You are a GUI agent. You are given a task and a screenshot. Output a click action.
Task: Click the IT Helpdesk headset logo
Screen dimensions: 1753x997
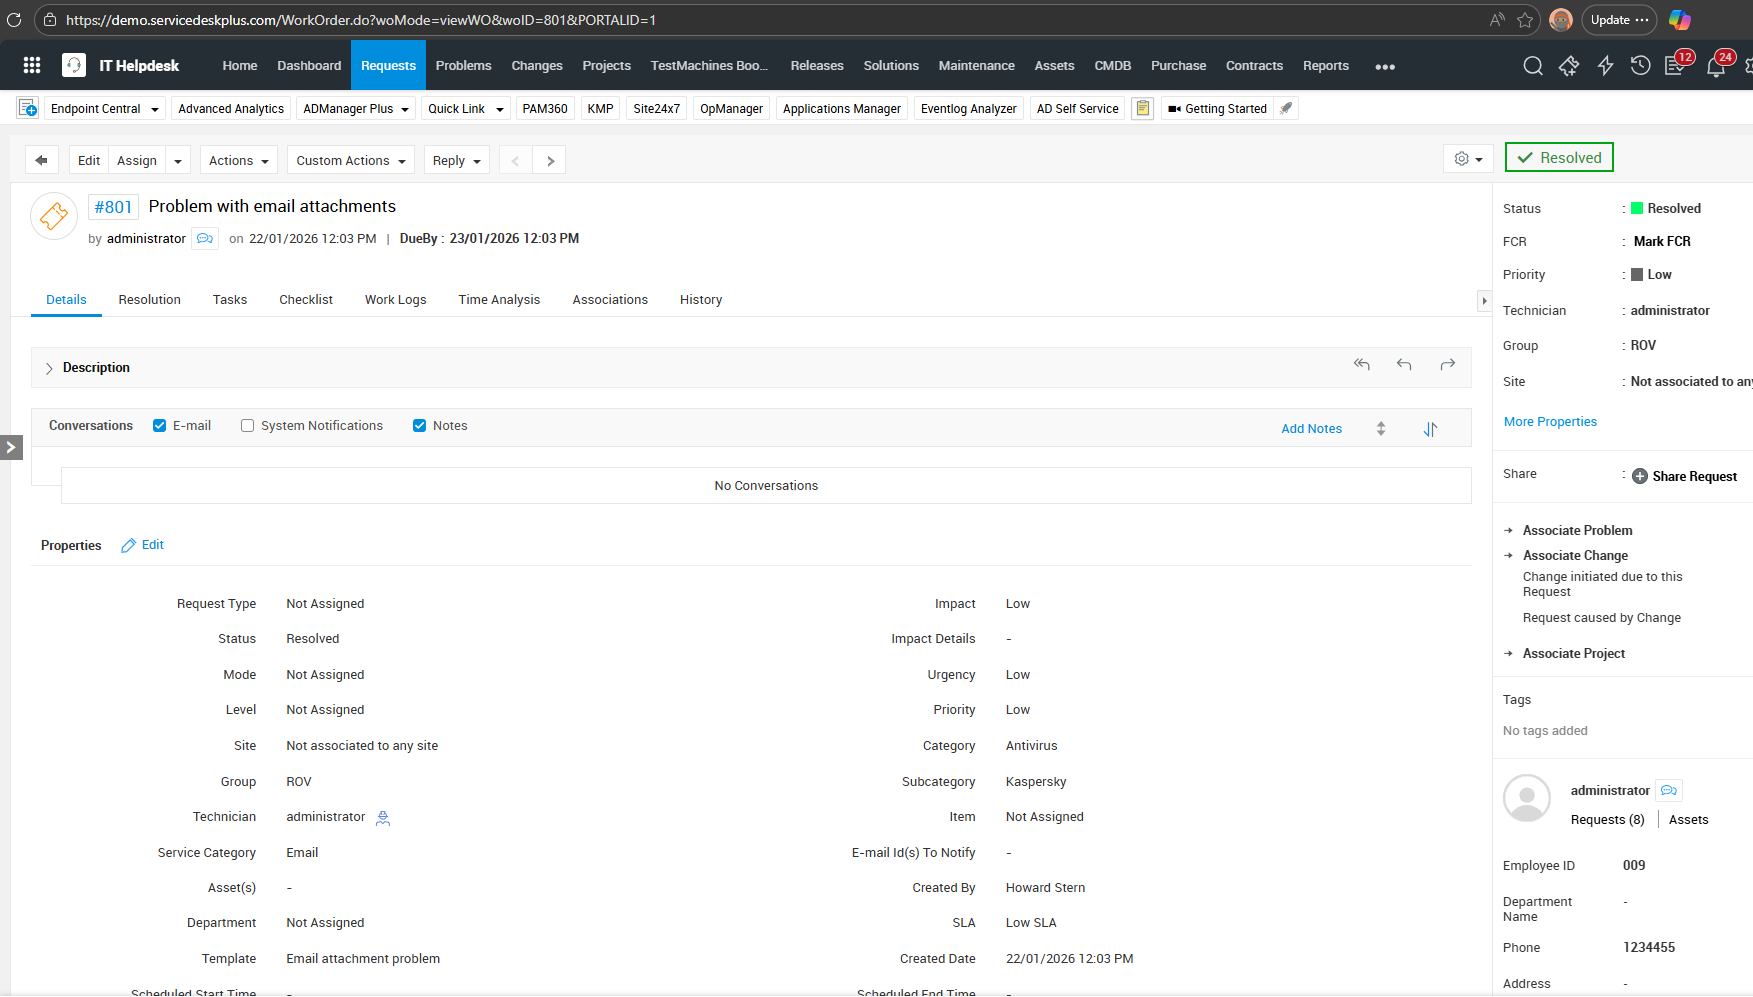74,65
